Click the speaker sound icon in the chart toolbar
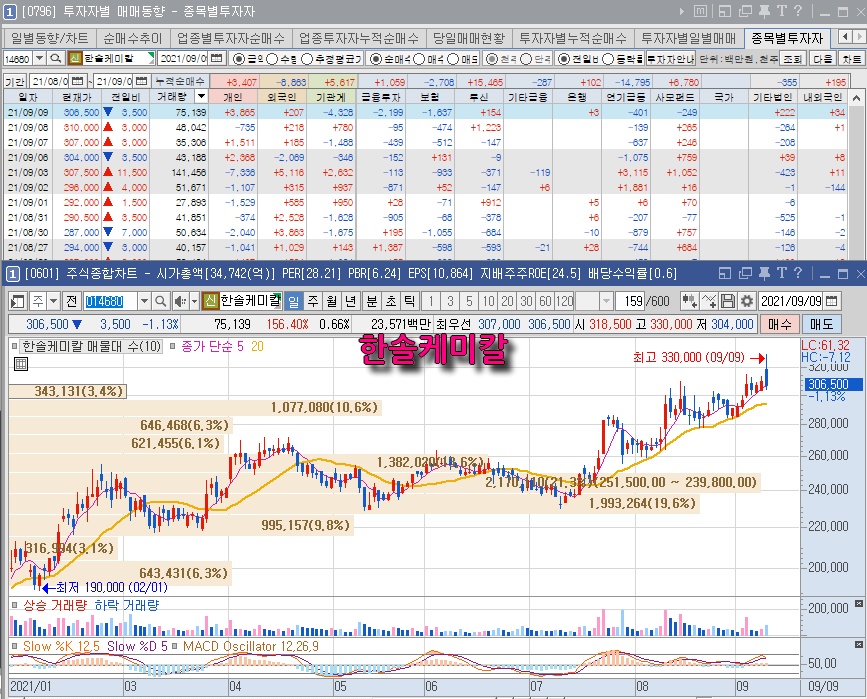The image size is (867, 699). point(180,301)
